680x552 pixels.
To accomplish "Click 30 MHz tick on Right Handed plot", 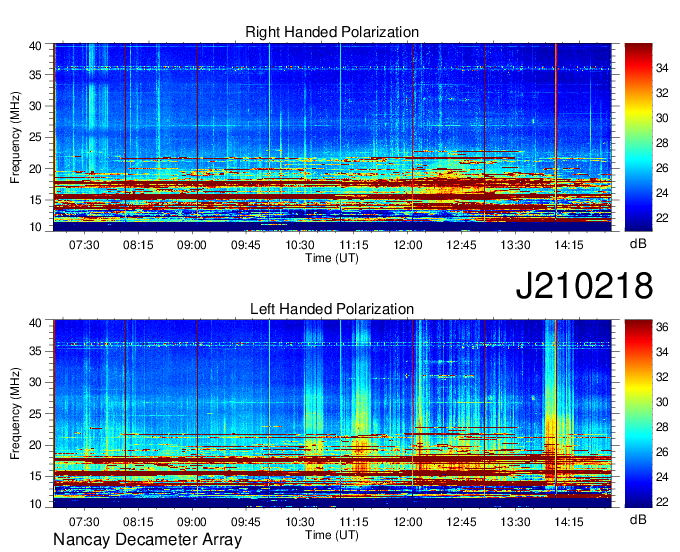I will pyautogui.click(x=36, y=106).
